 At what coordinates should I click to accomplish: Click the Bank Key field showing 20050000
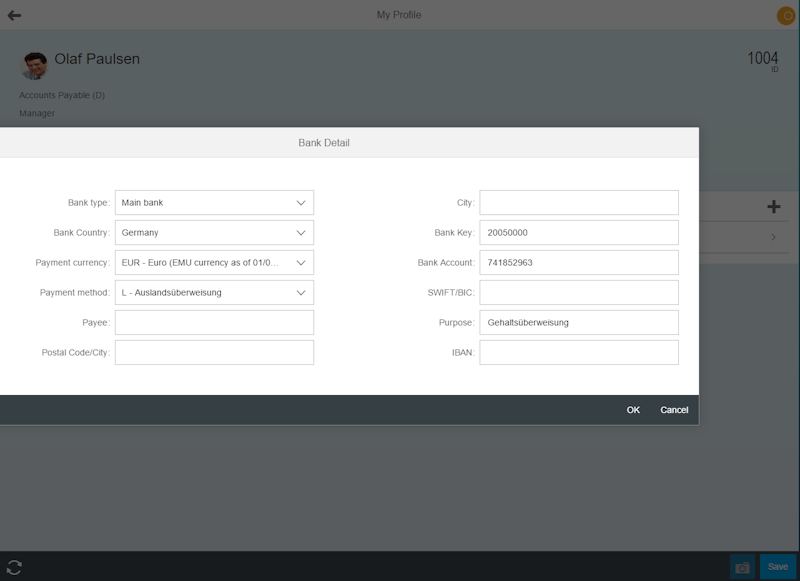coord(578,232)
